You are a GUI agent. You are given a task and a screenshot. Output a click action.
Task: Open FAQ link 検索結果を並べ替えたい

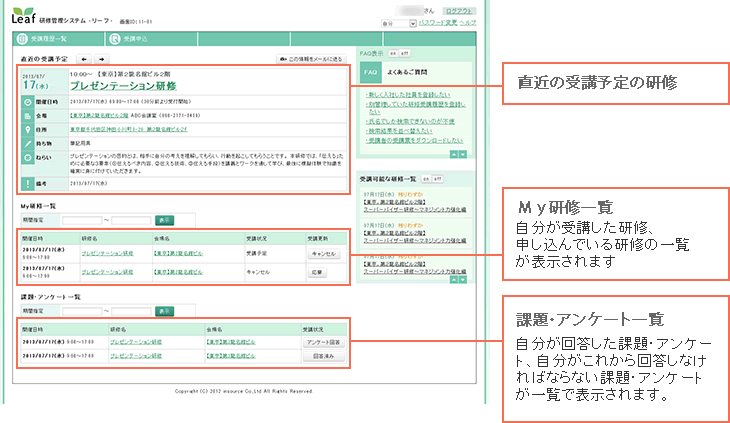tap(399, 131)
